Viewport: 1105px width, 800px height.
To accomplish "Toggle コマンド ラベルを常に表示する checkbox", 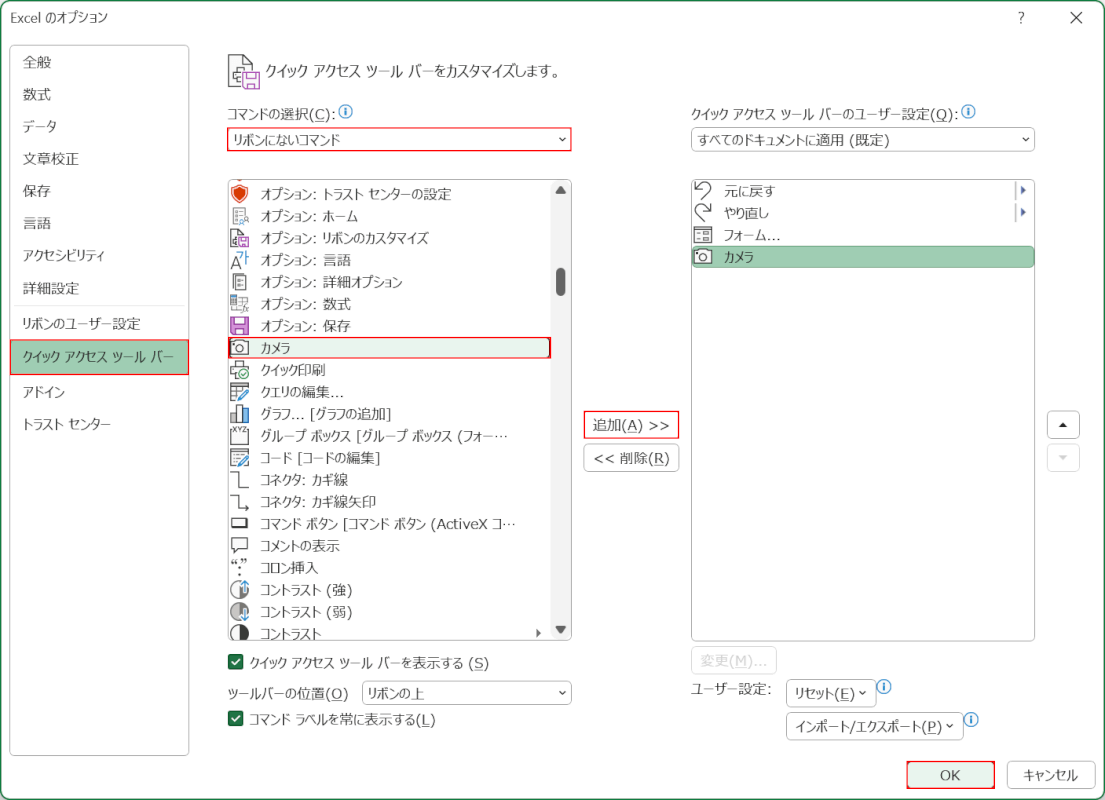I will 236,719.
